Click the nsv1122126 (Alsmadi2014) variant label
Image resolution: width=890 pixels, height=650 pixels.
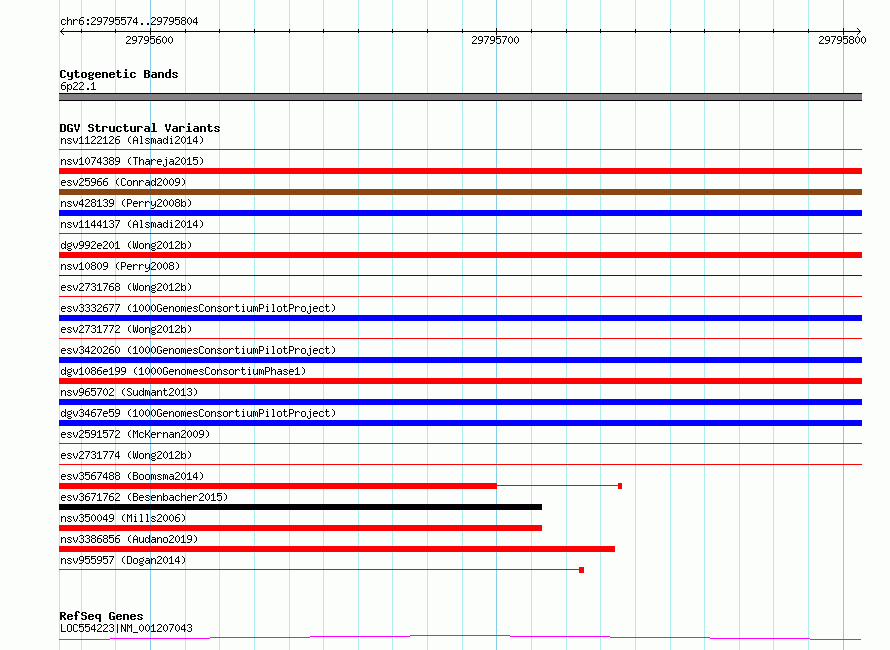pyautogui.click(x=132, y=140)
